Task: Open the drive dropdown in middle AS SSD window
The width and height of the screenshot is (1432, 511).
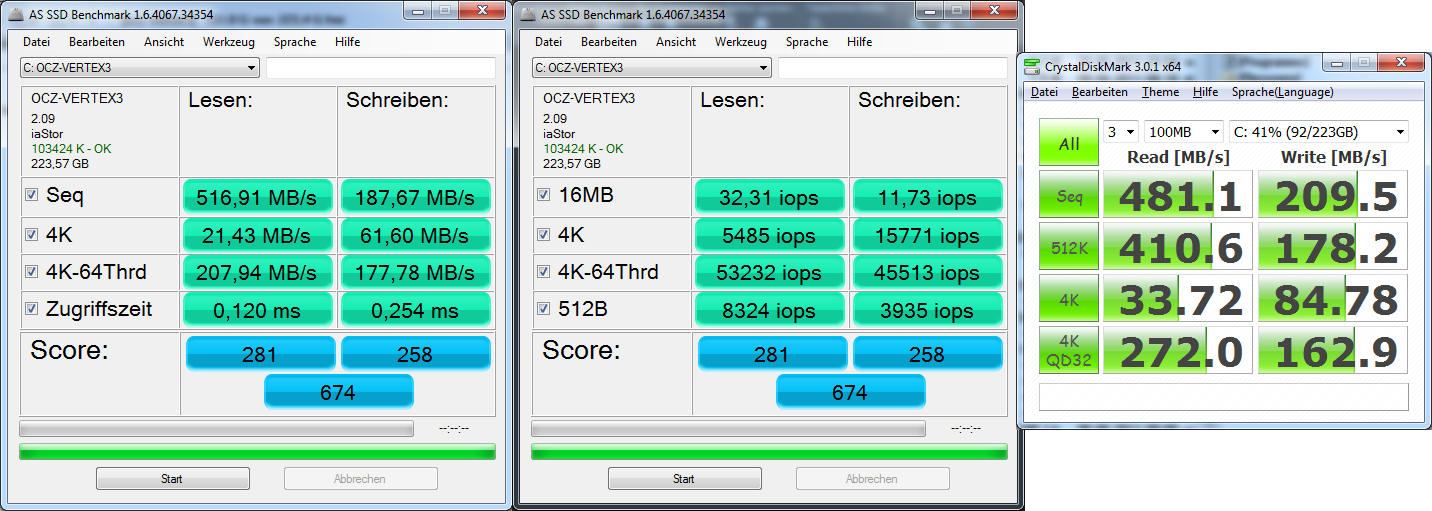Action: pyautogui.click(x=651, y=68)
